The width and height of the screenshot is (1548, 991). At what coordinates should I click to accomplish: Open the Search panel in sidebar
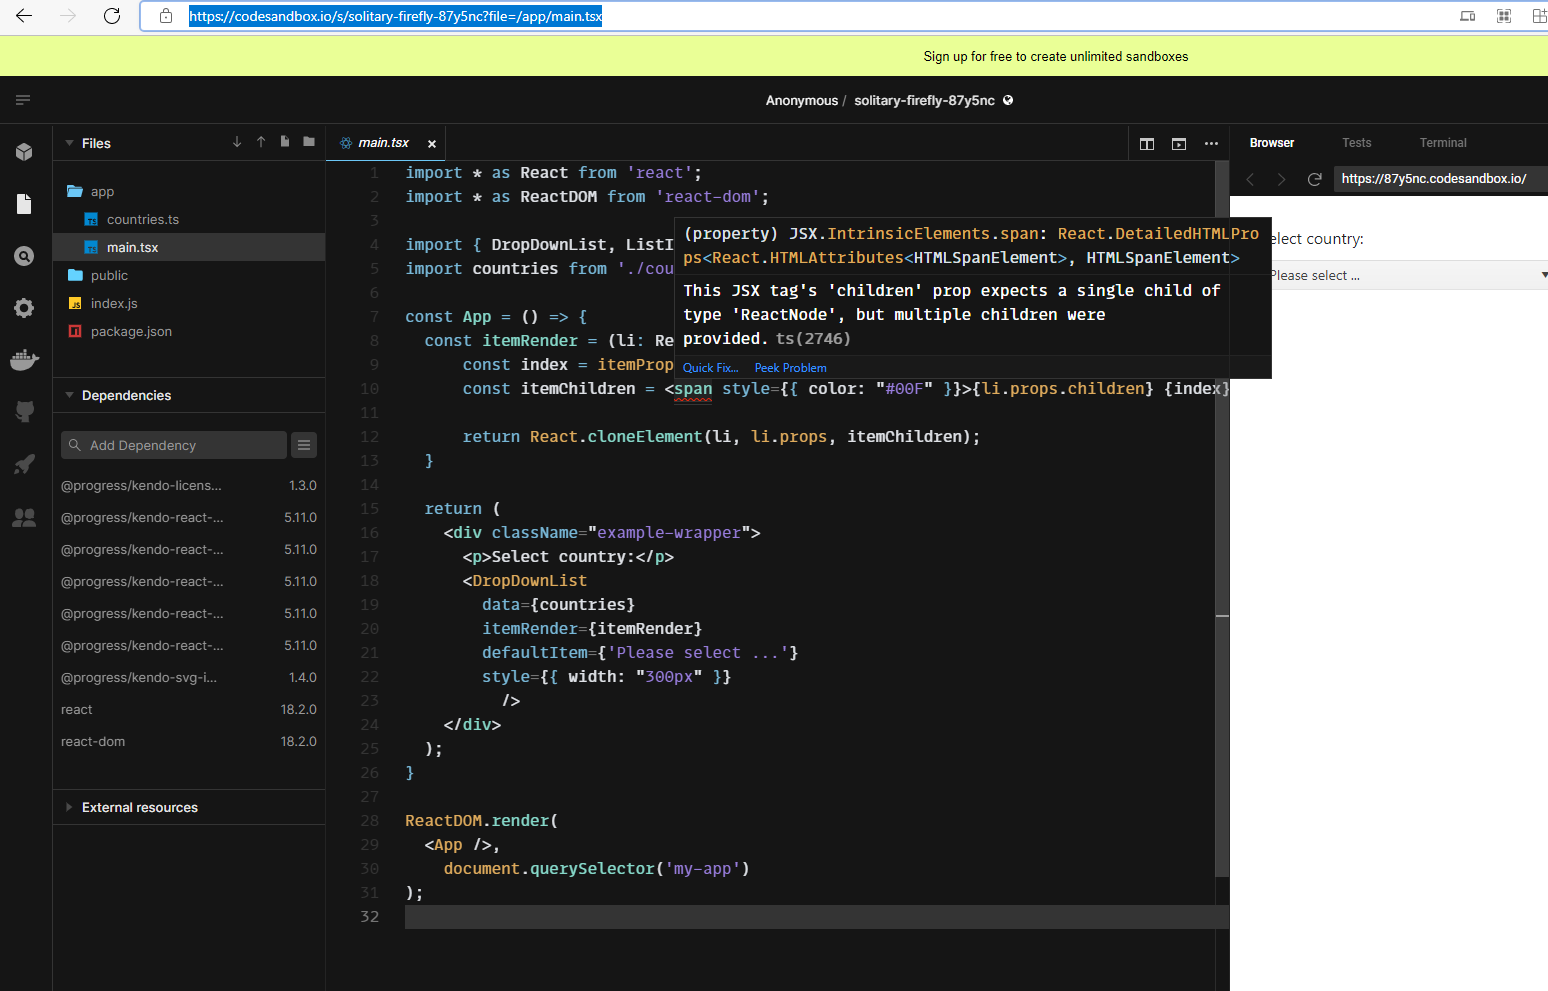coord(24,256)
